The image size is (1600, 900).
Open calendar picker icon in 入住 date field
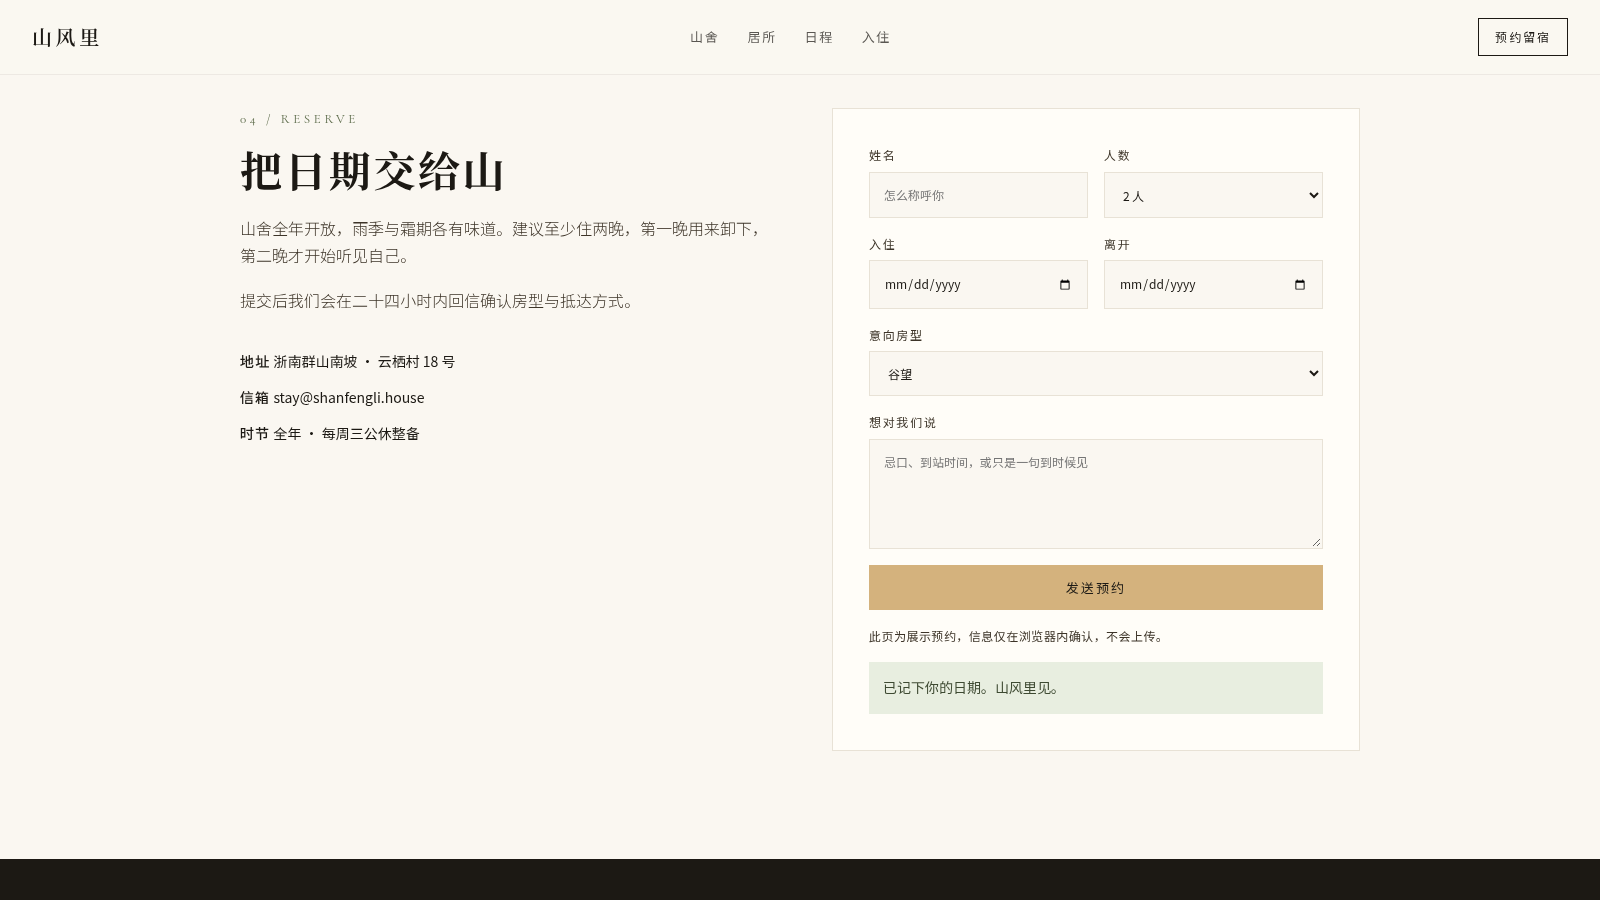(1065, 285)
